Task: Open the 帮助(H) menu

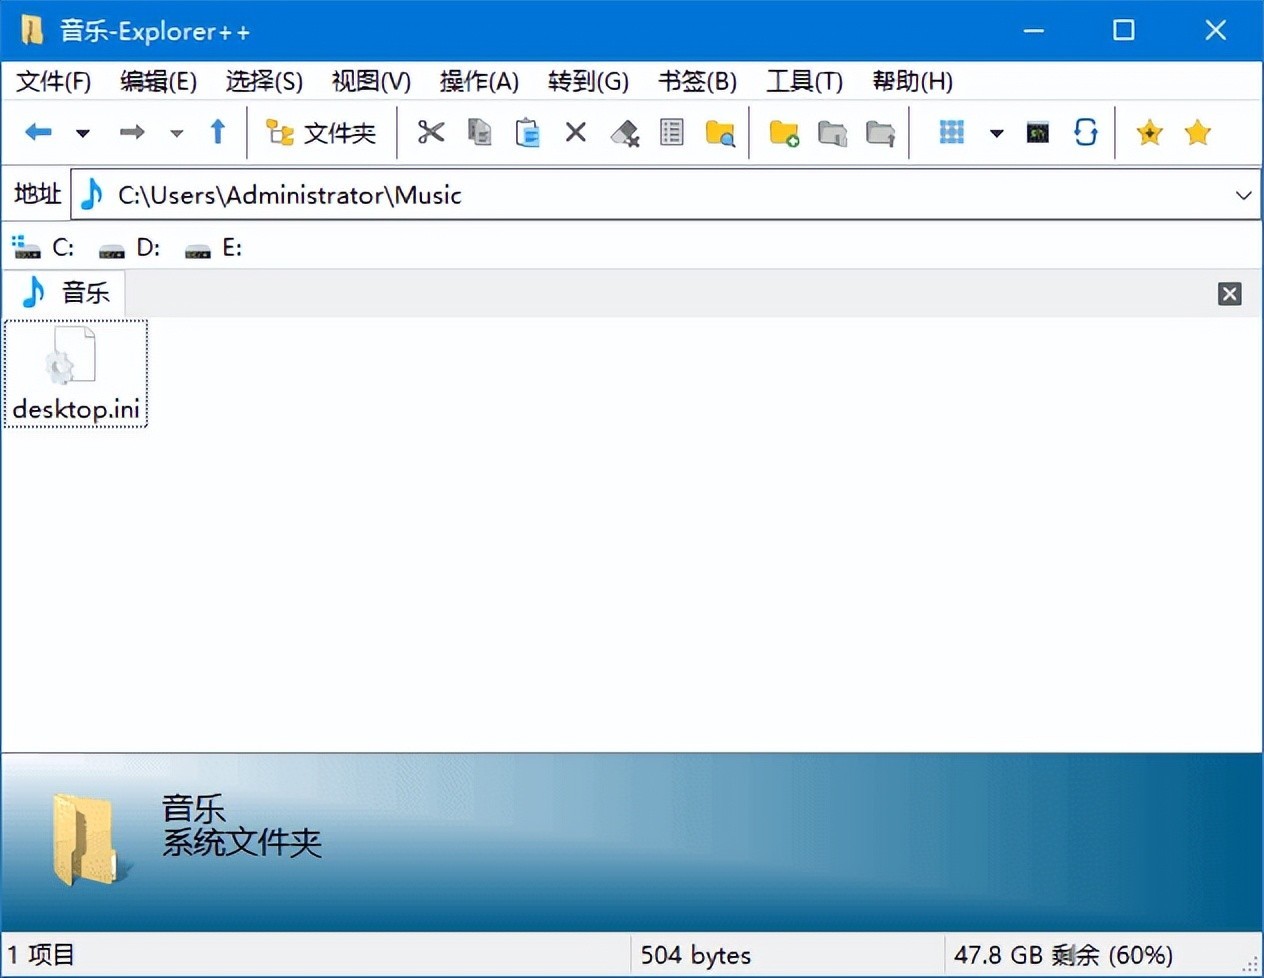Action: pos(912,81)
